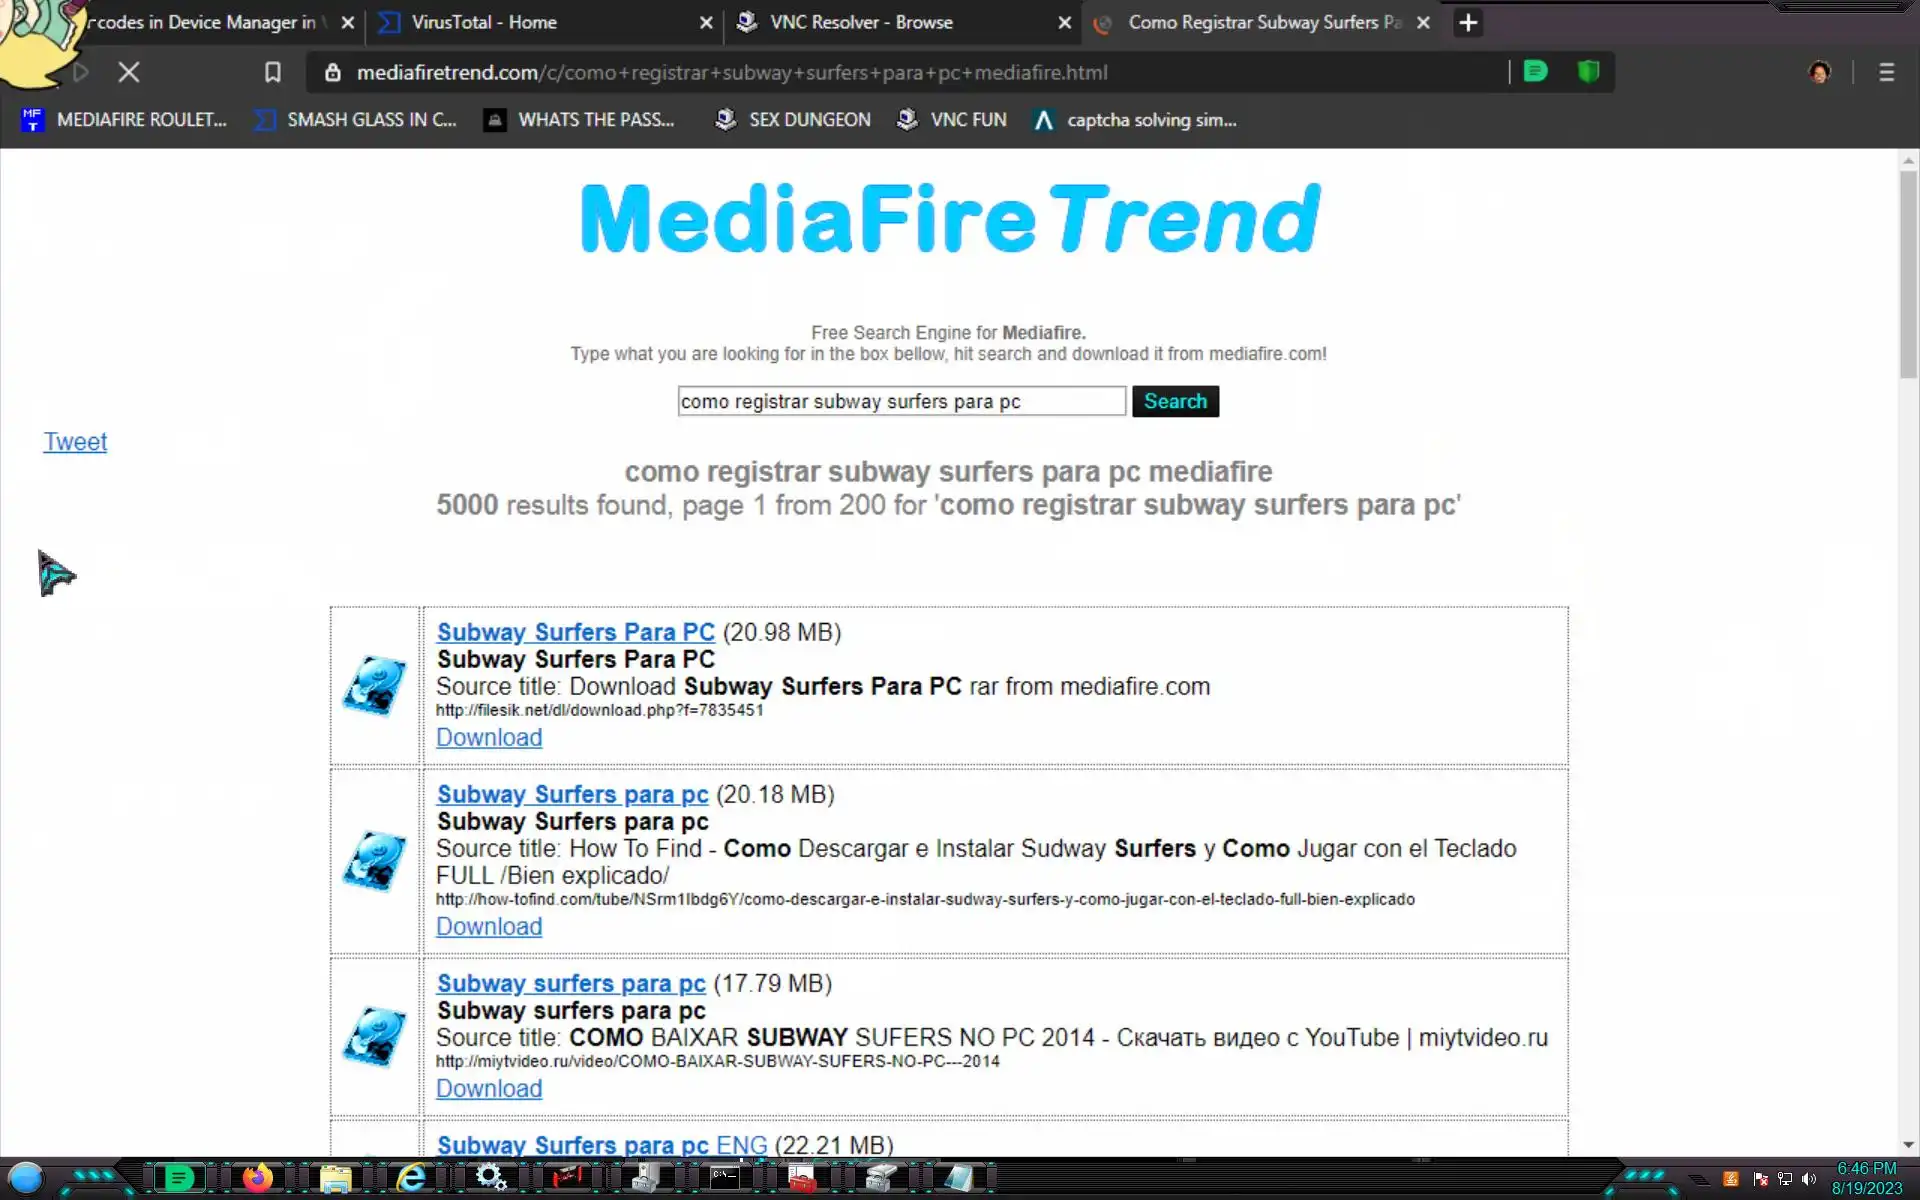Click the page vertical scrollbar thumb
Screen dimensions: 1920x1200
click(1908, 275)
